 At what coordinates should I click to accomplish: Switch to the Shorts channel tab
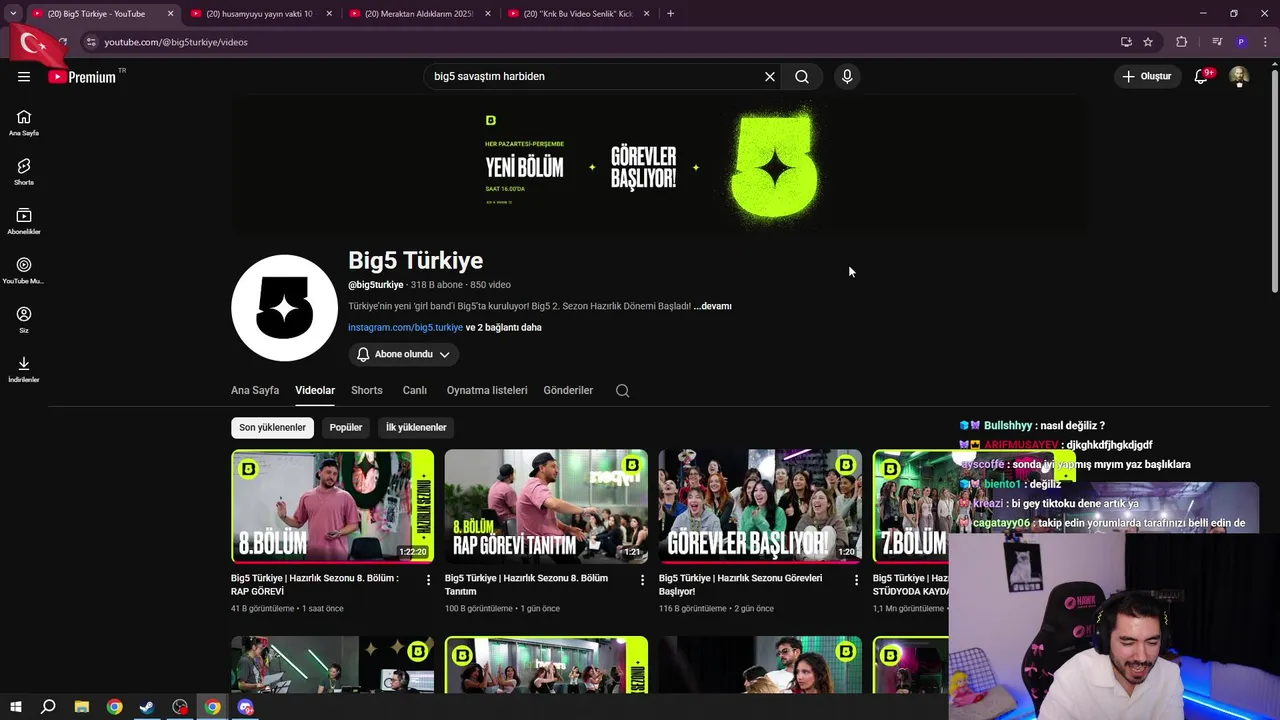pos(367,390)
